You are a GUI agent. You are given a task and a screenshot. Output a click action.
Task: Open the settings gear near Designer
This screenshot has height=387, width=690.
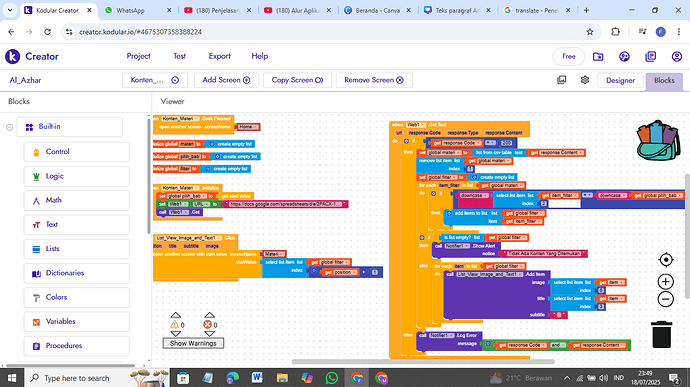(x=585, y=80)
